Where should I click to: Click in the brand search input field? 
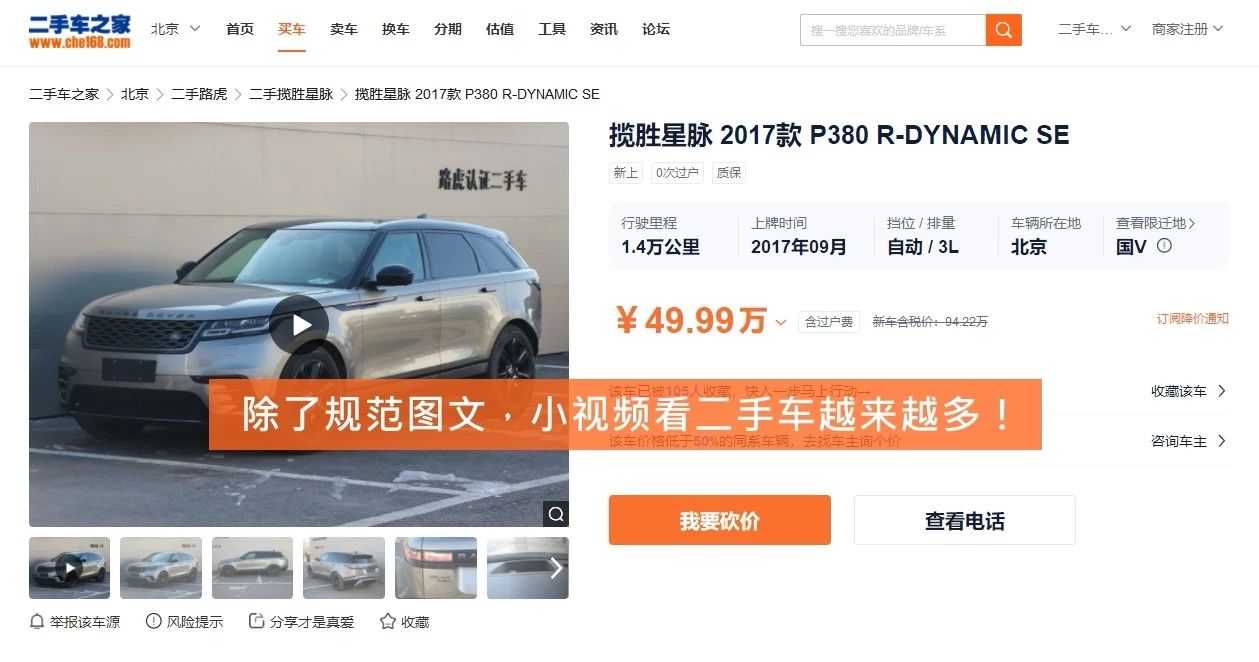click(x=893, y=30)
